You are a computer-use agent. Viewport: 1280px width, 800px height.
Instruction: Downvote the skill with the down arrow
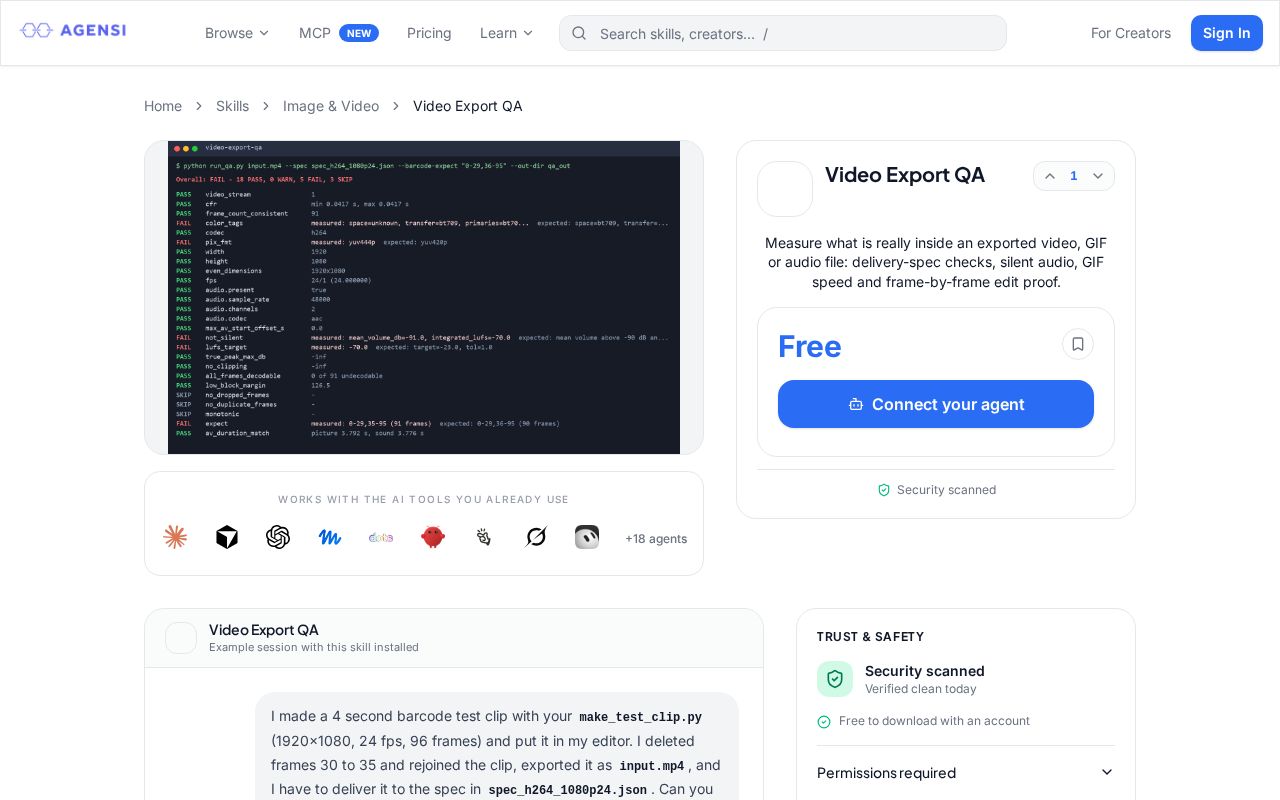pyautogui.click(x=1098, y=176)
